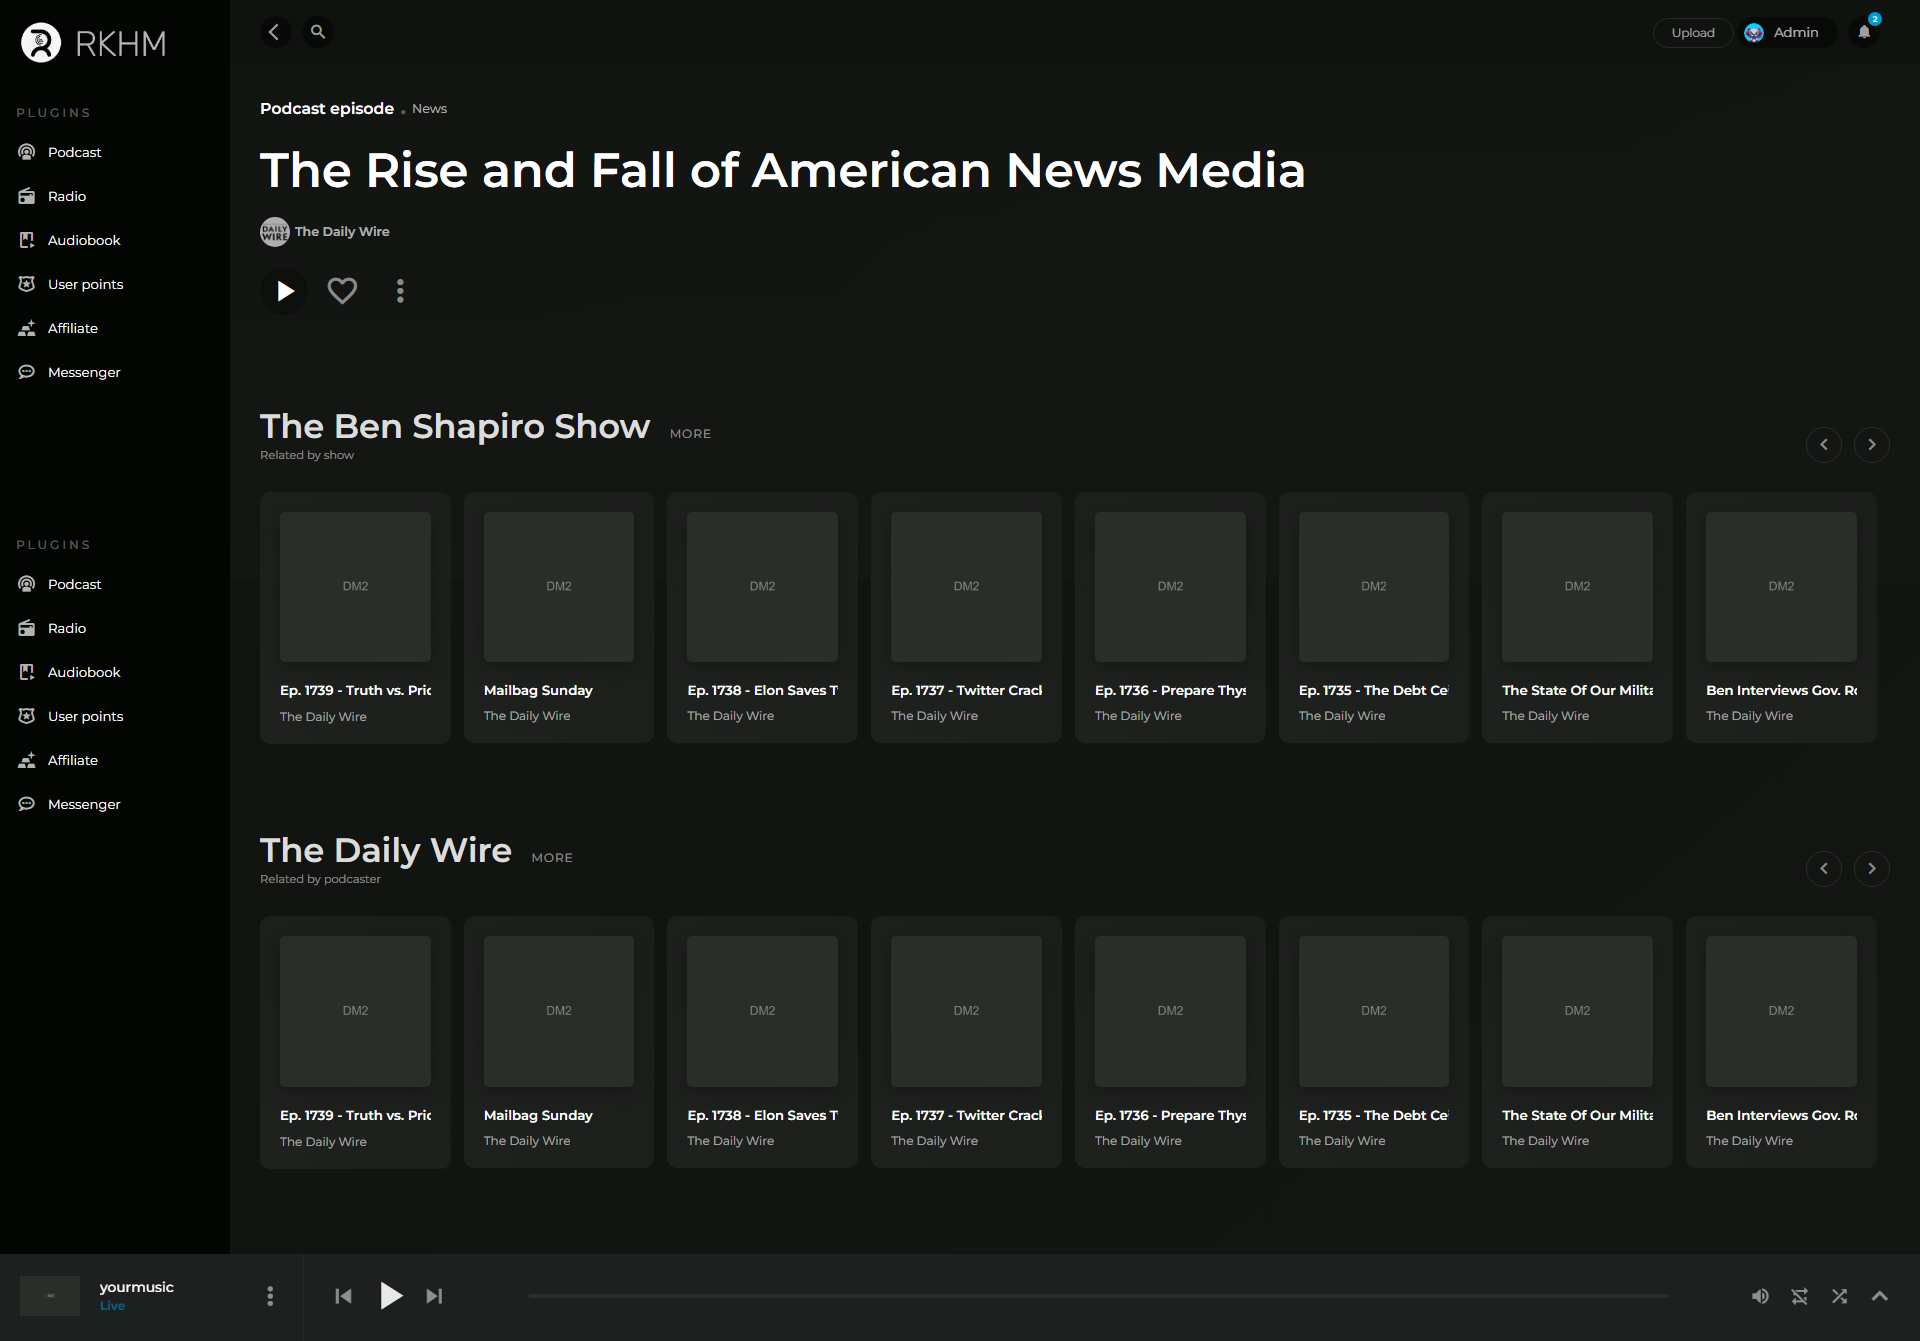
Task: Expand the player with the up chevron
Action: click(1879, 1296)
